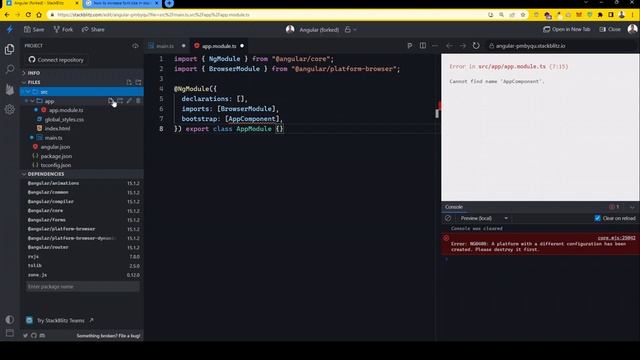
Task: Reload the preview
Action: tap(476, 46)
